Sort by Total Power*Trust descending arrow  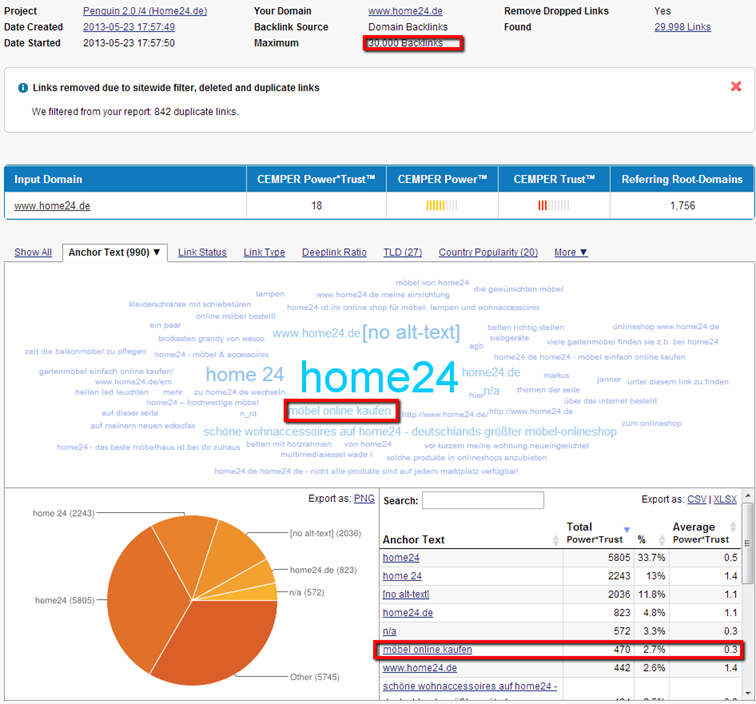[627, 530]
